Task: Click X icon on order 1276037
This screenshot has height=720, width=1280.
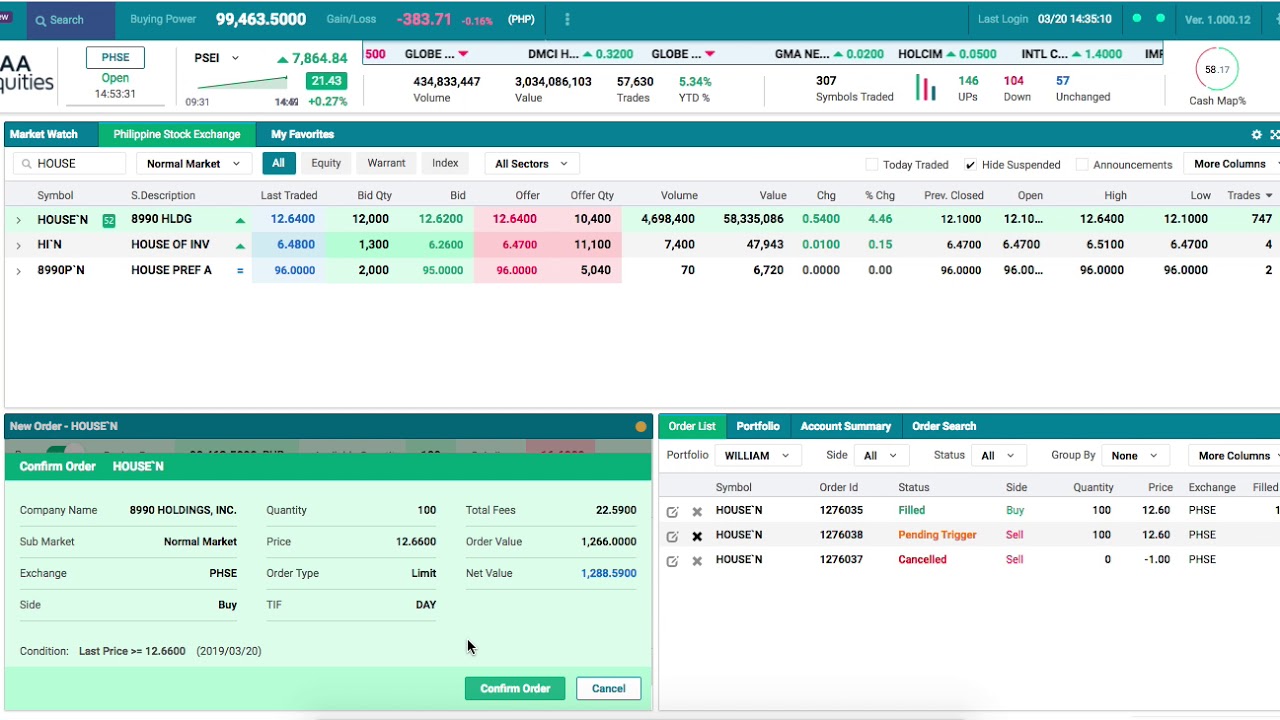Action: pyautogui.click(x=697, y=561)
